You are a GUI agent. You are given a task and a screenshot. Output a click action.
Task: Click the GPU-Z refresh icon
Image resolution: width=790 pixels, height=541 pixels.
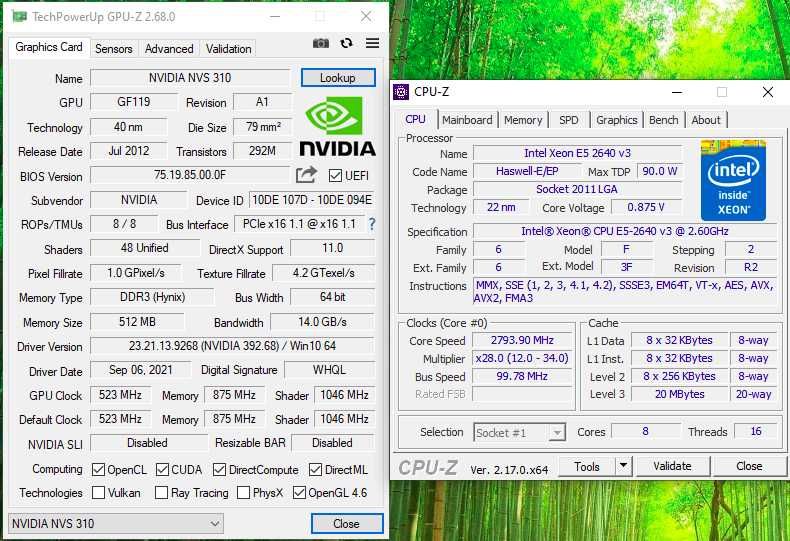pyautogui.click(x=346, y=43)
